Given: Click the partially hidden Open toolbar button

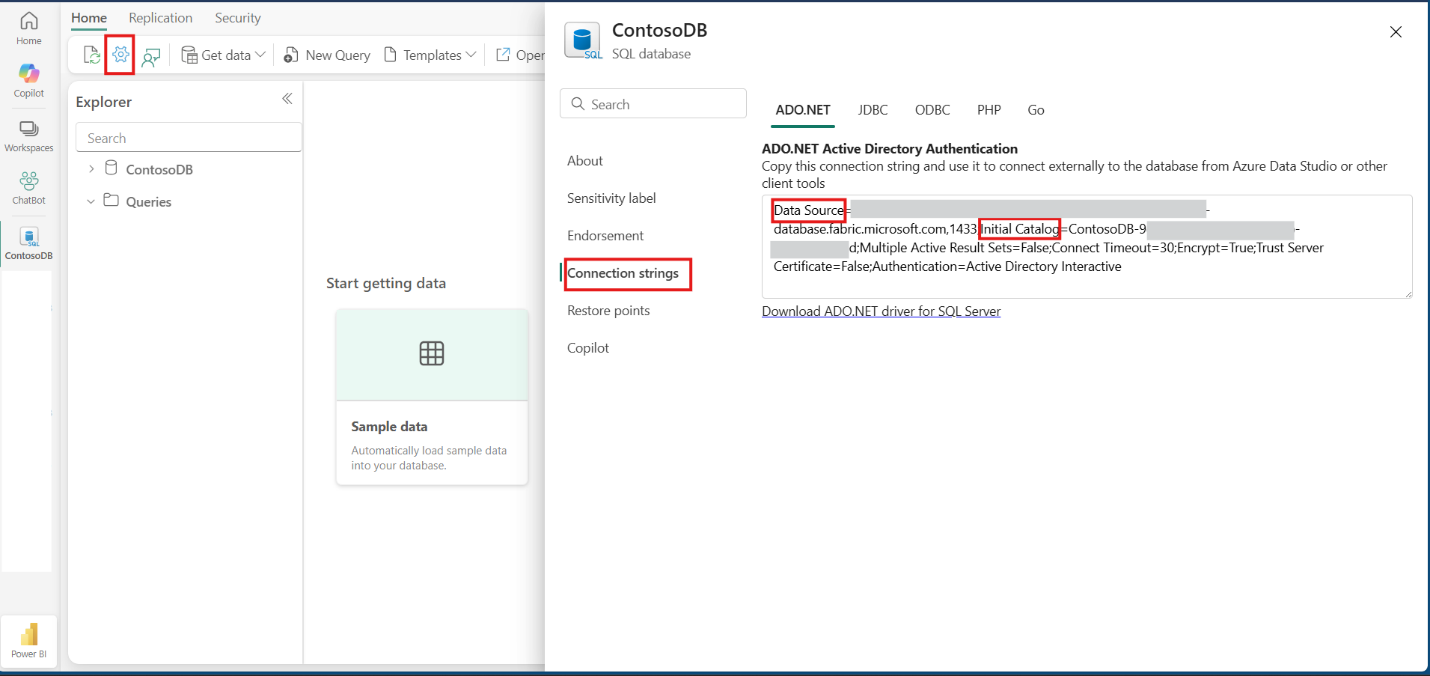Looking at the screenshot, I should coord(520,55).
